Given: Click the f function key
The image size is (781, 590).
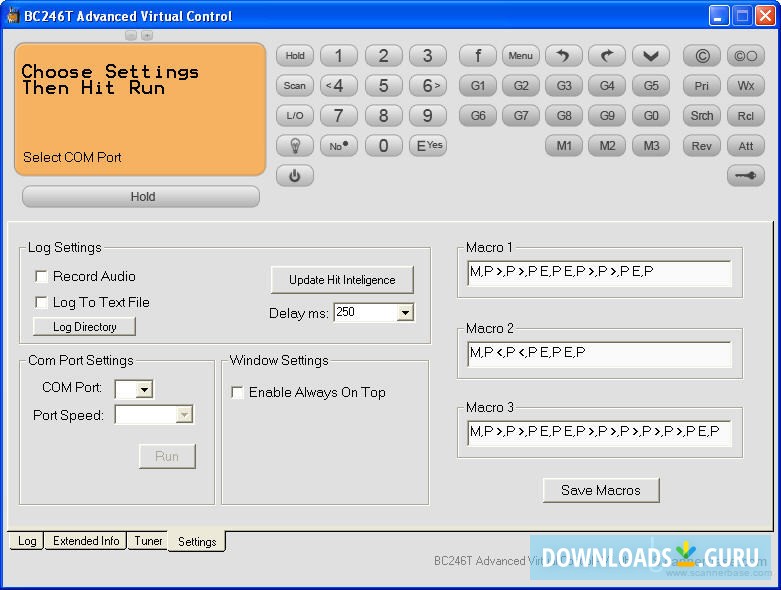Looking at the screenshot, I should (x=478, y=56).
